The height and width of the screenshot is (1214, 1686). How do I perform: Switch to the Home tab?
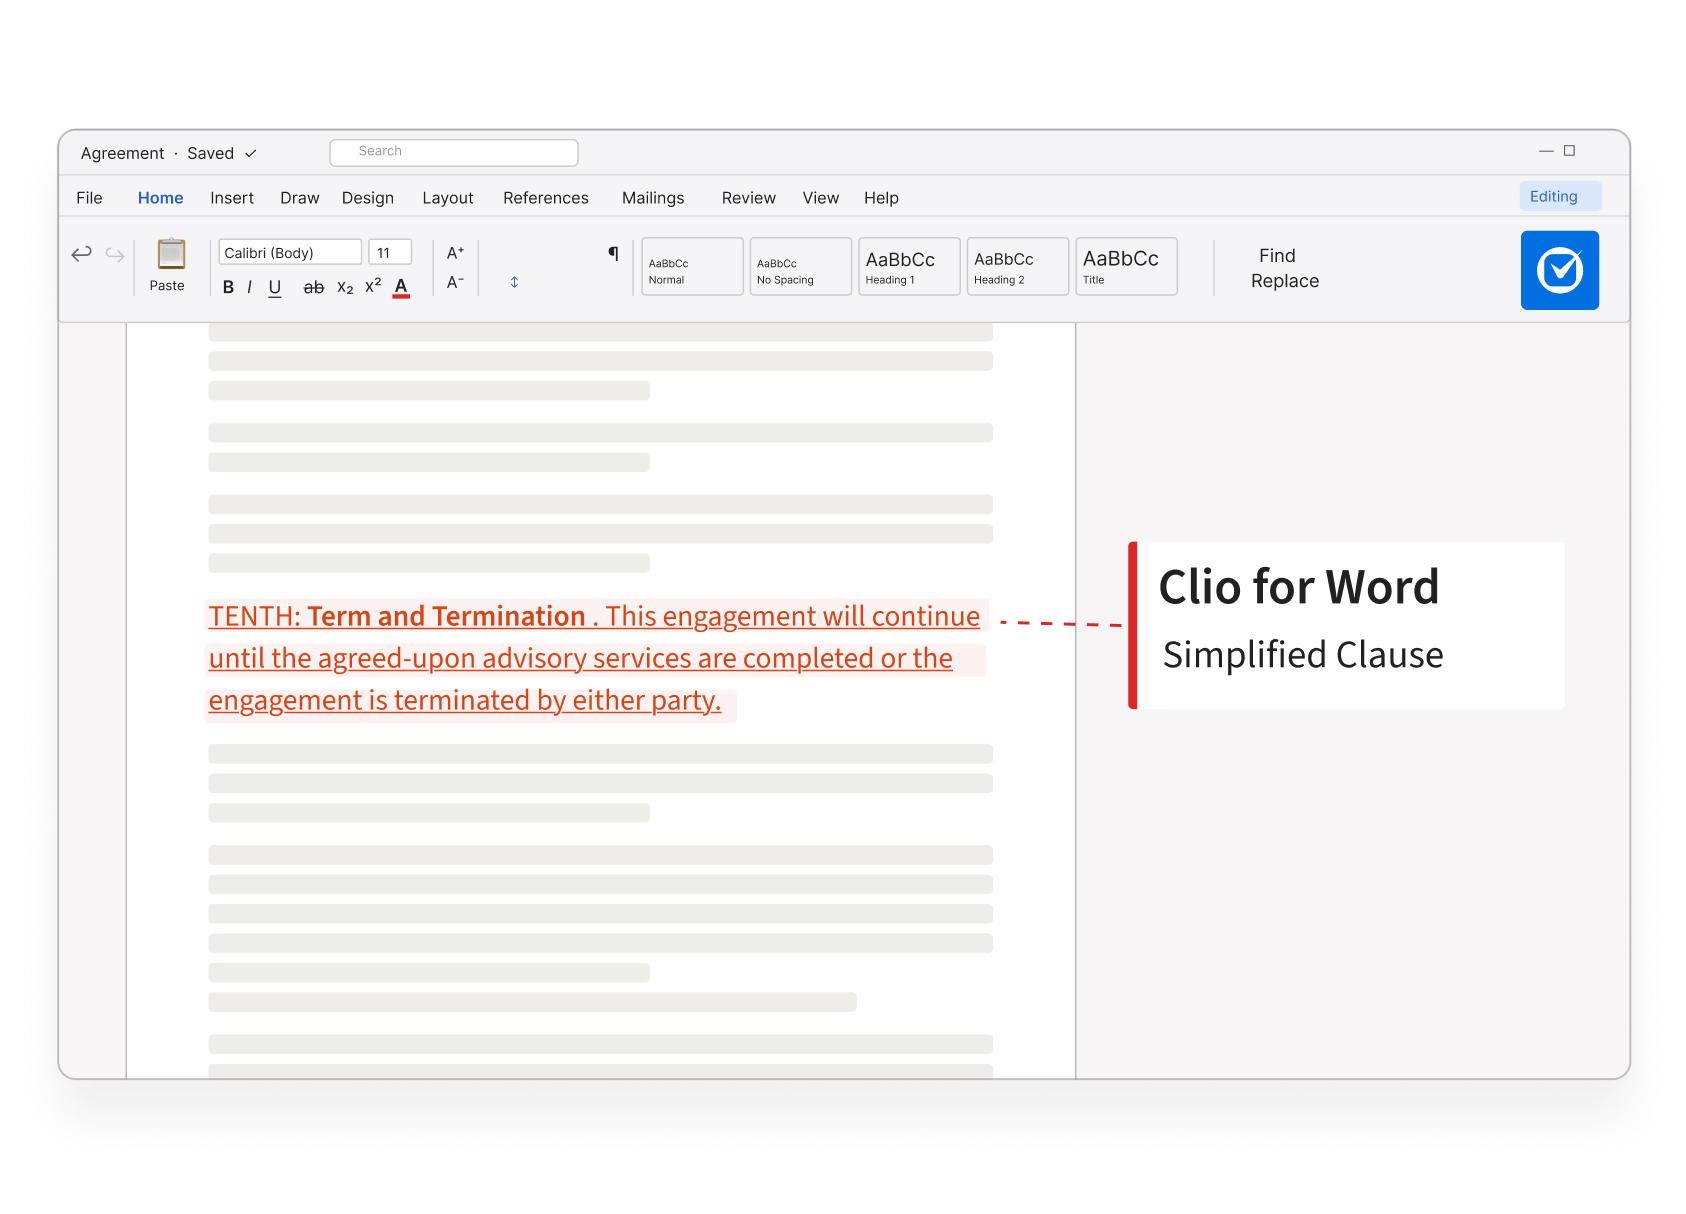tap(161, 198)
